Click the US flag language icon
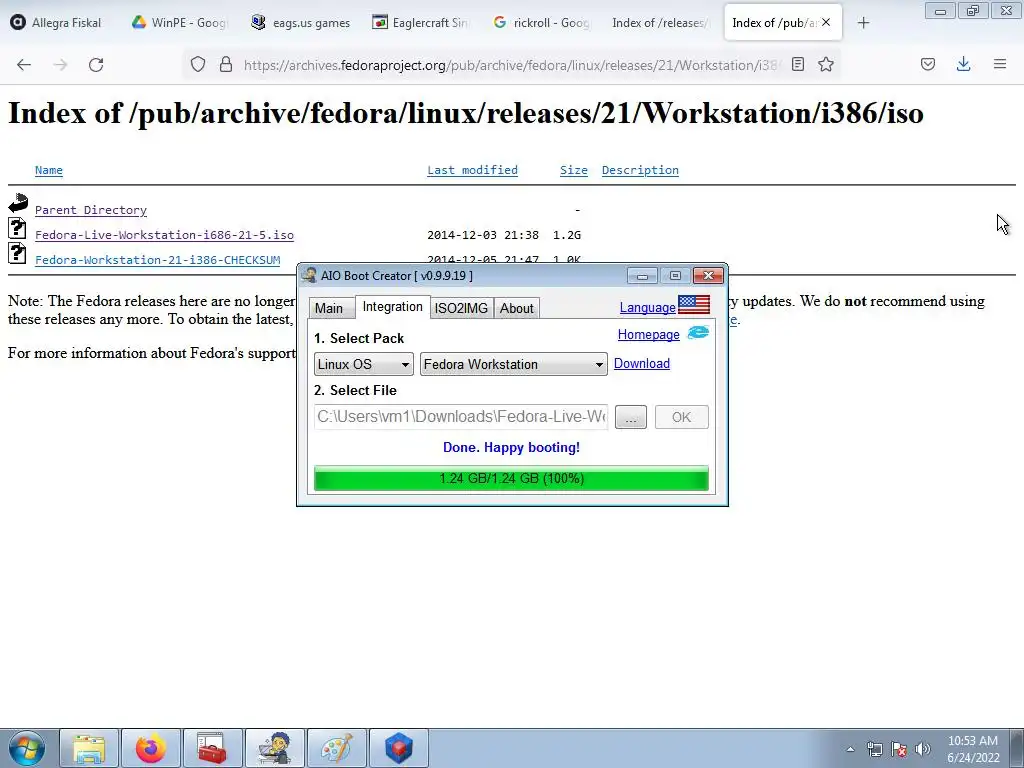1024x768 pixels. (694, 305)
